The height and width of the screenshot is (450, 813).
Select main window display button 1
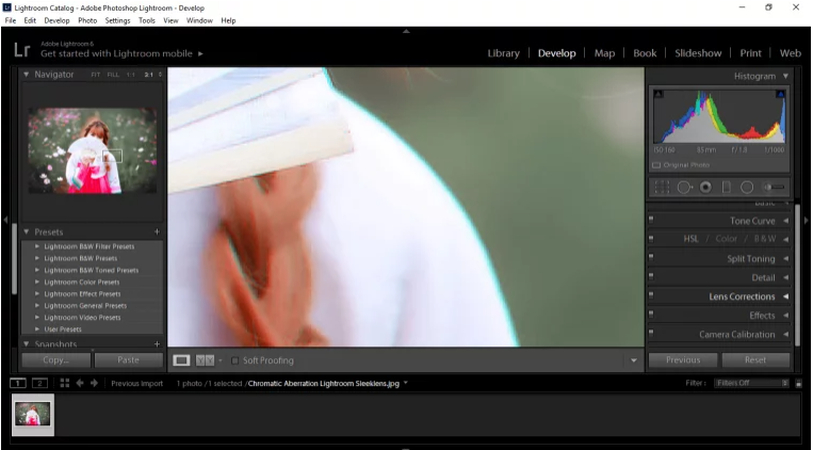[x=18, y=383]
